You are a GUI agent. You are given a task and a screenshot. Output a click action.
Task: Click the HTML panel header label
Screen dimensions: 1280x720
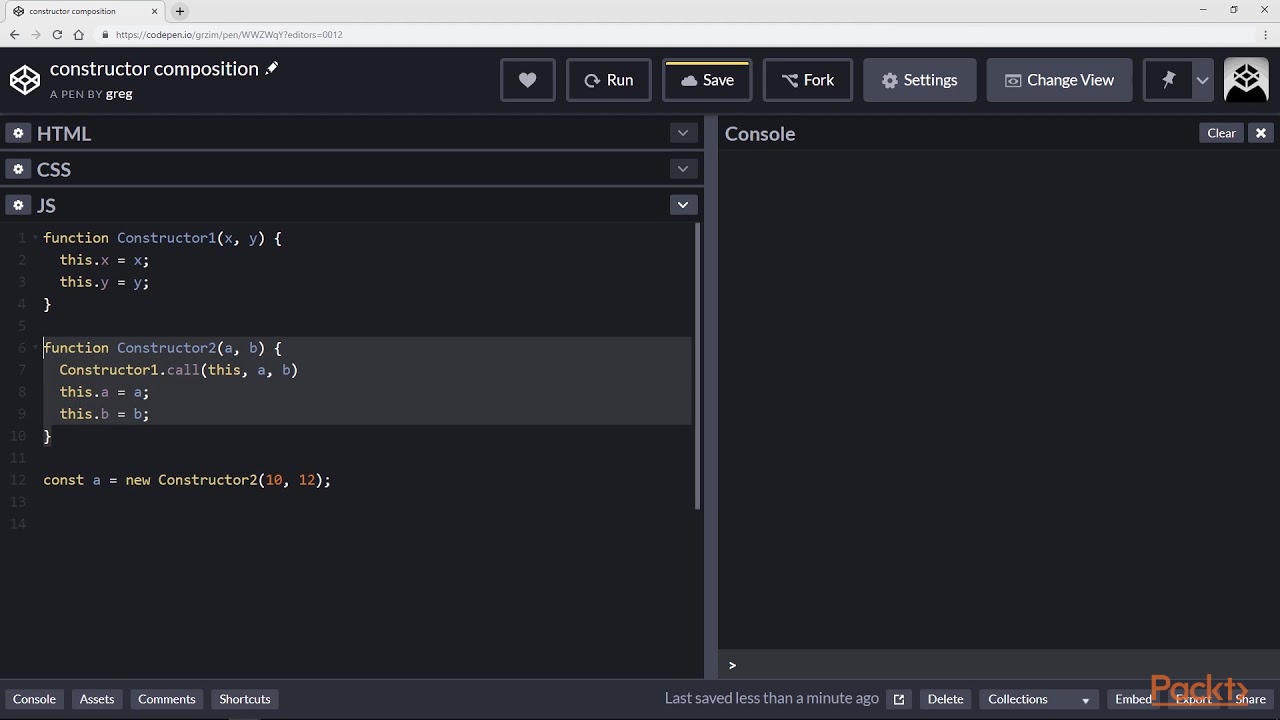[64, 133]
